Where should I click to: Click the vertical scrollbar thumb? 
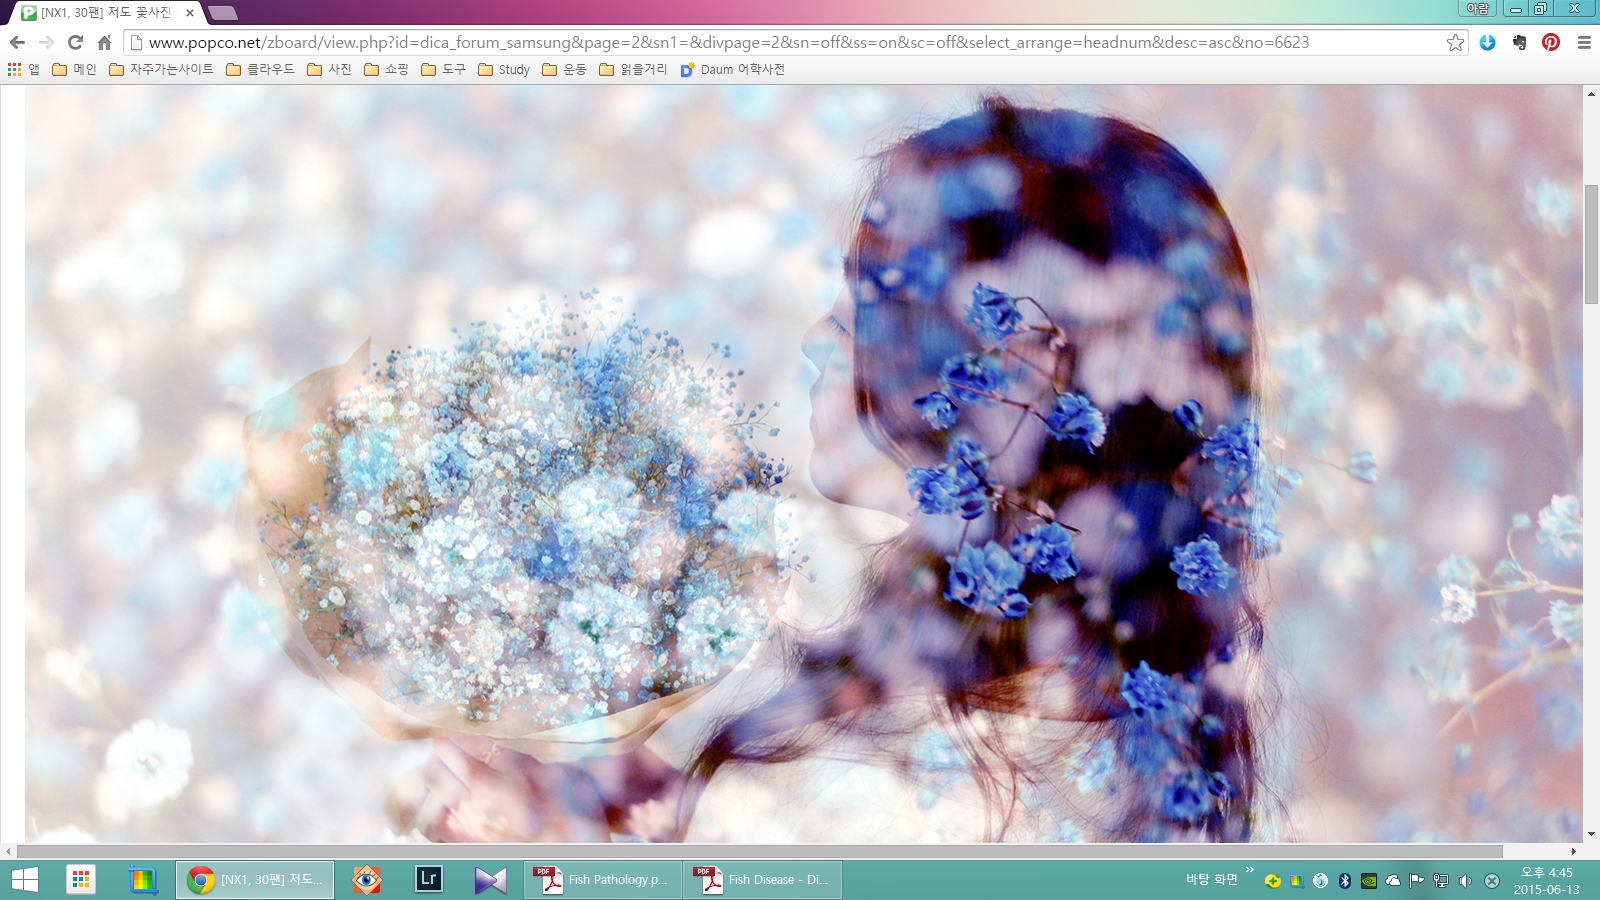pyautogui.click(x=1591, y=244)
